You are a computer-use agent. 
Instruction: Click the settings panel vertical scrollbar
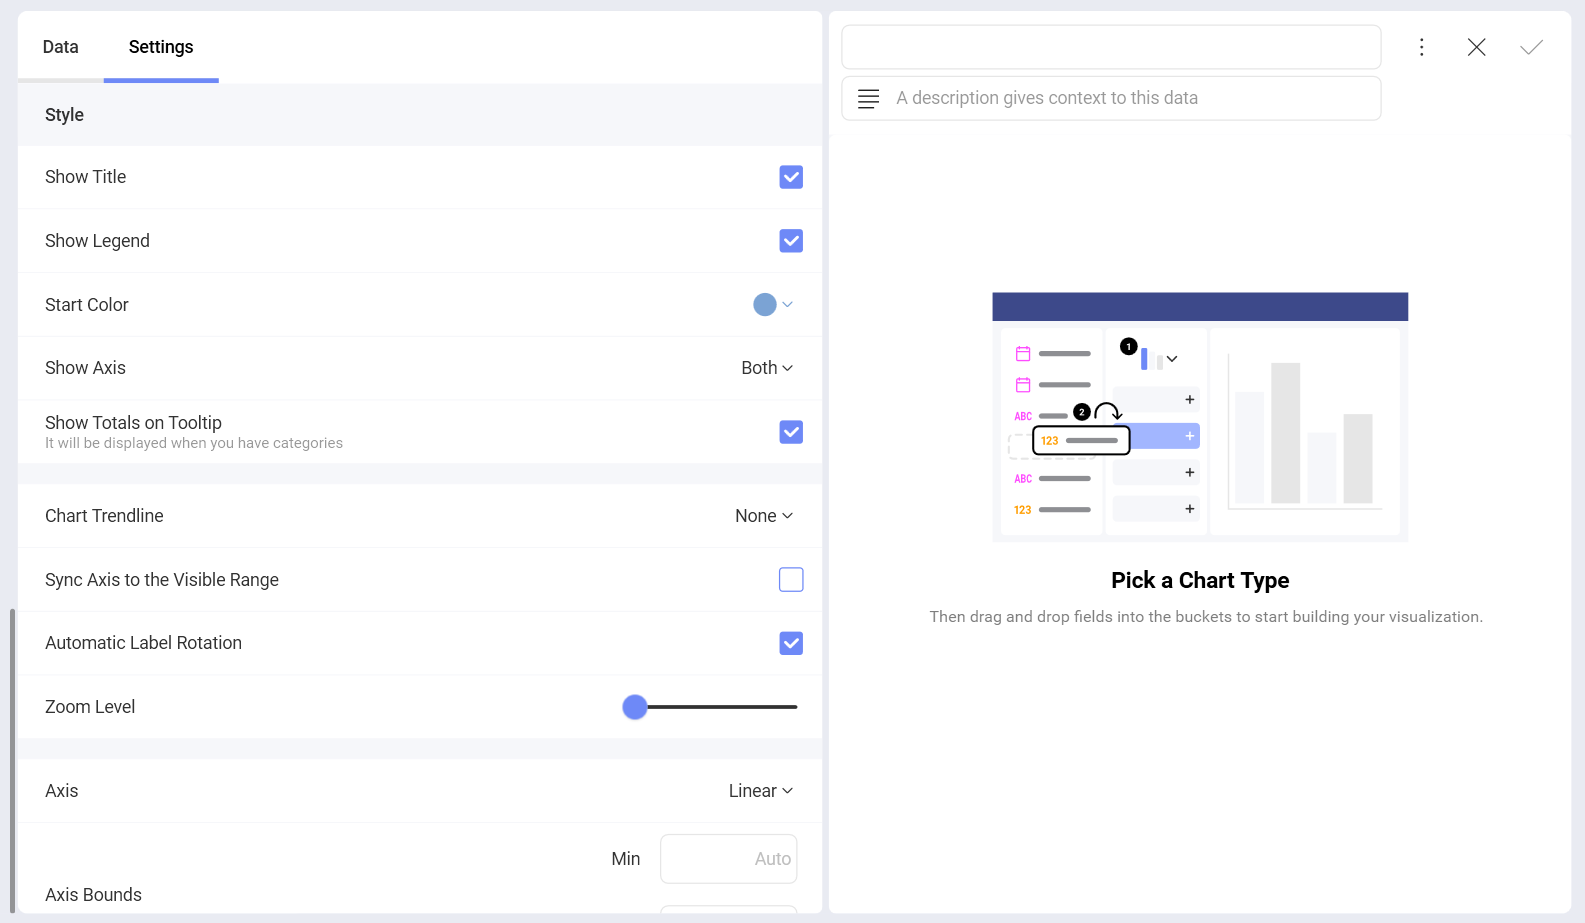pyautogui.click(x=12, y=760)
